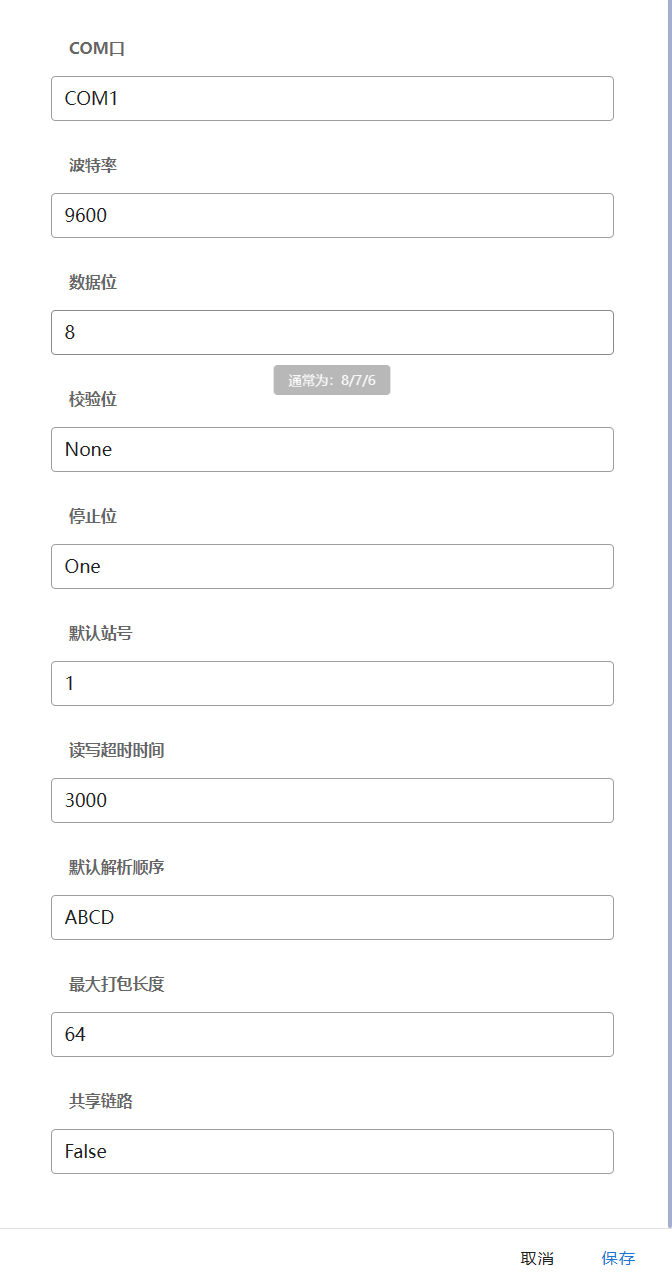Click the 通常为: 8/7/6 tooltip
The width and height of the screenshot is (672, 1281).
point(332,380)
